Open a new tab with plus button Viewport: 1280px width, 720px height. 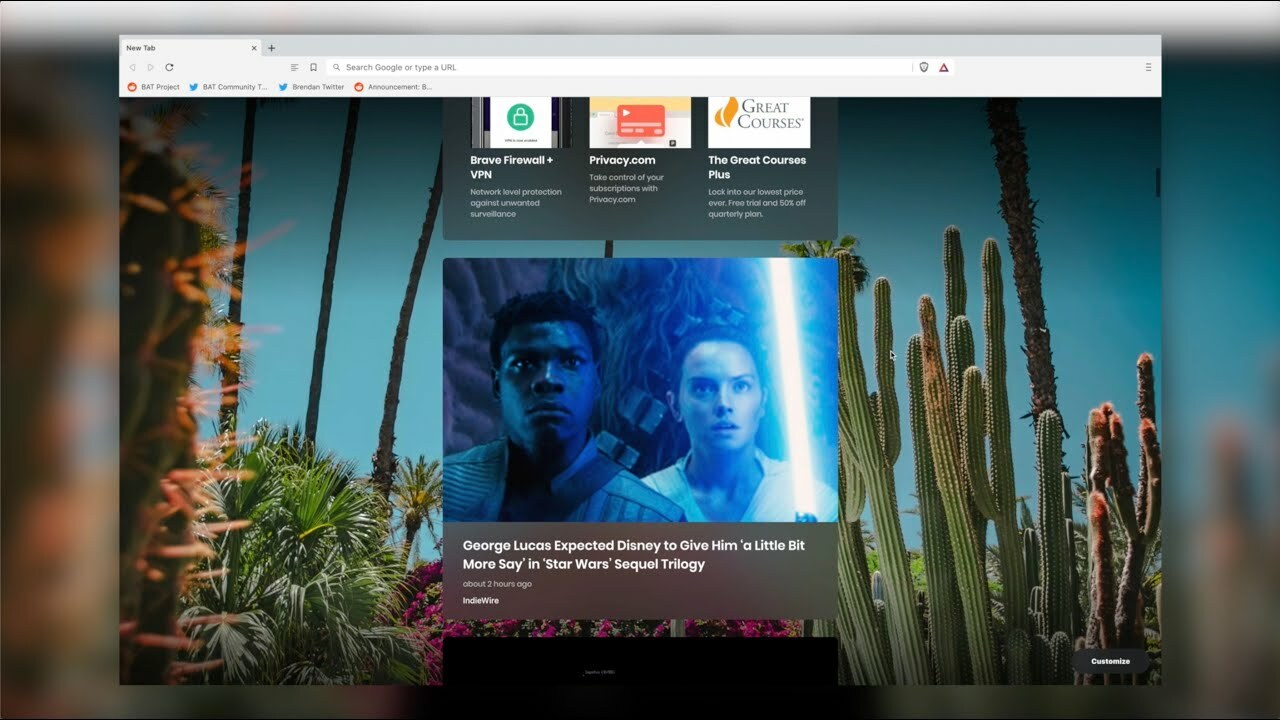[271, 48]
